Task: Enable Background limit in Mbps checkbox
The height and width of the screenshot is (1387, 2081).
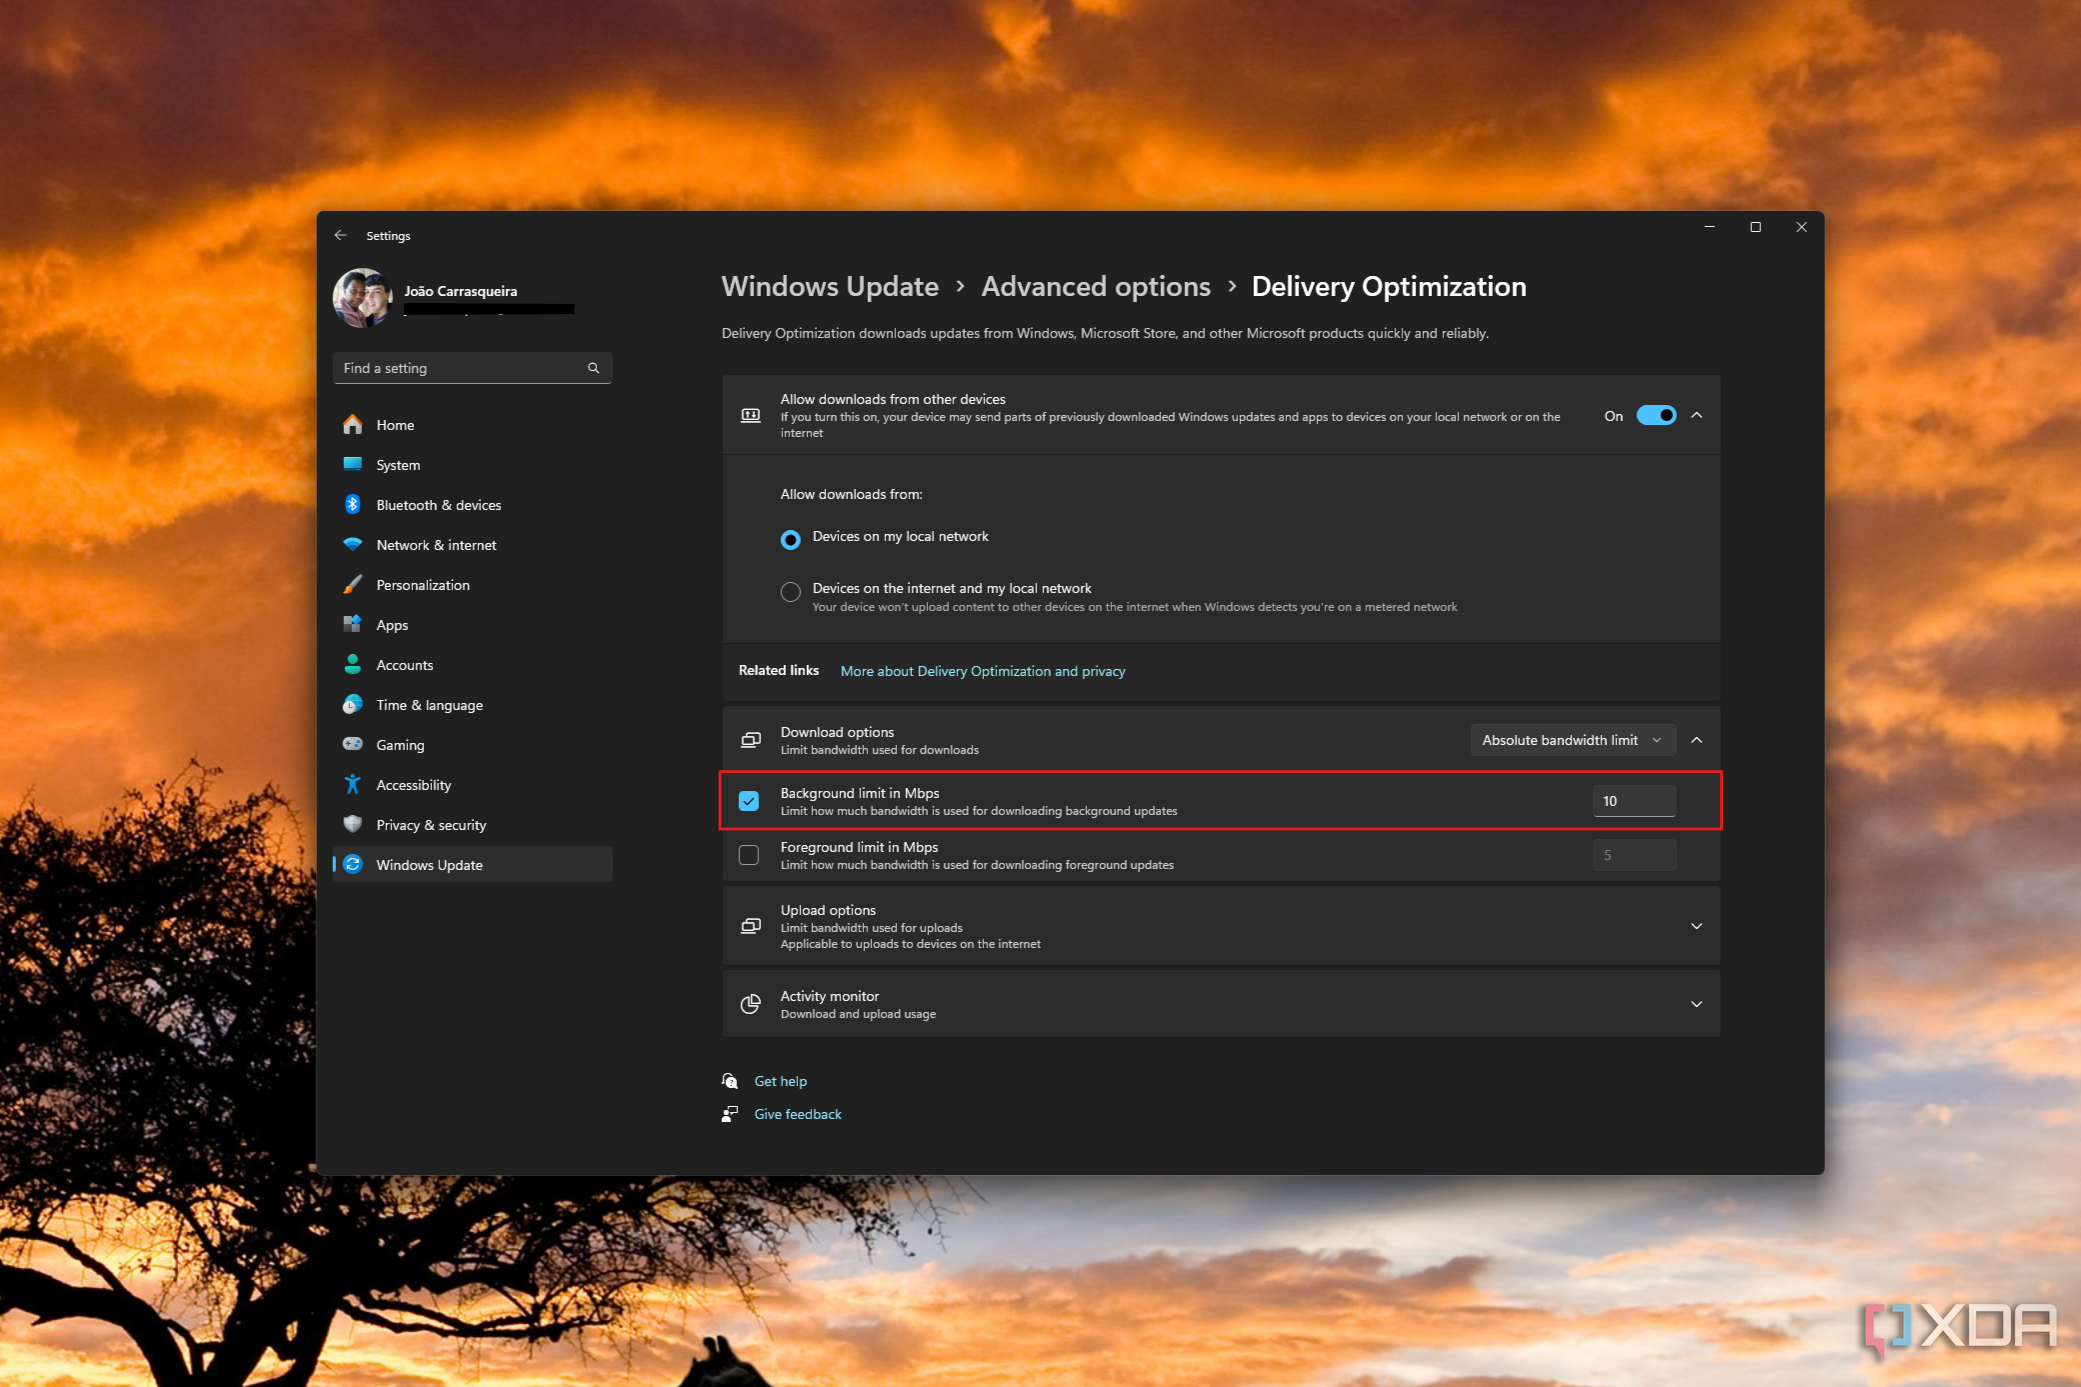Action: pyautogui.click(x=747, y=800)
